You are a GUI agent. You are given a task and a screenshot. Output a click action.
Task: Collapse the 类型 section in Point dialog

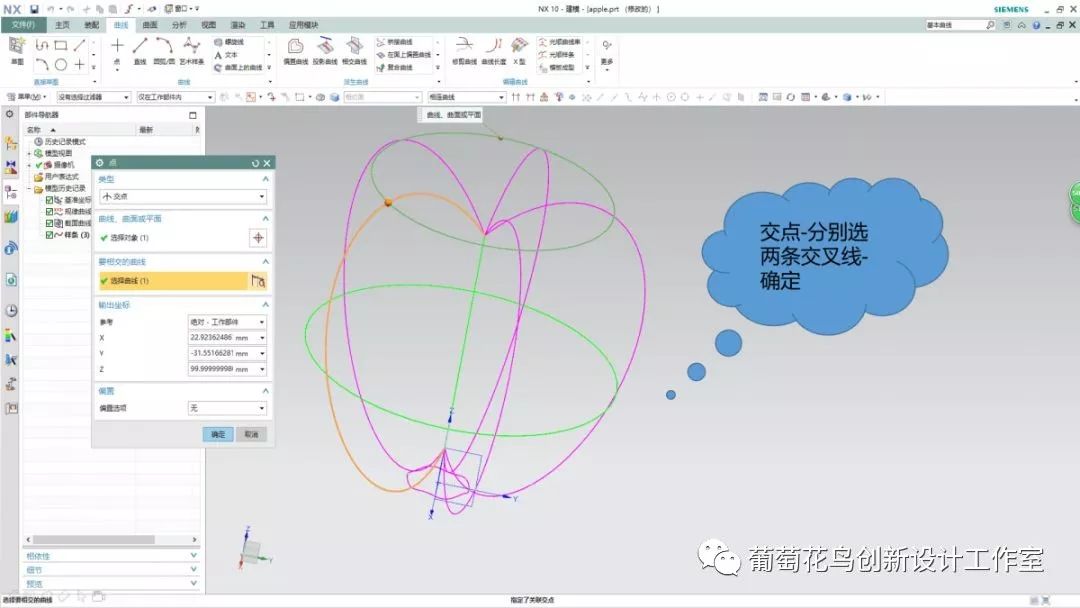pos(266,179)
